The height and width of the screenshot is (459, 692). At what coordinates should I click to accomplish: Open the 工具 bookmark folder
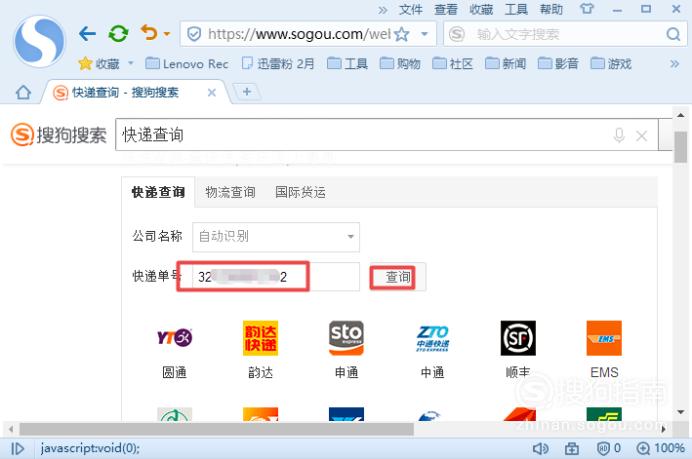pyautogui.click(x=347, y=64)
